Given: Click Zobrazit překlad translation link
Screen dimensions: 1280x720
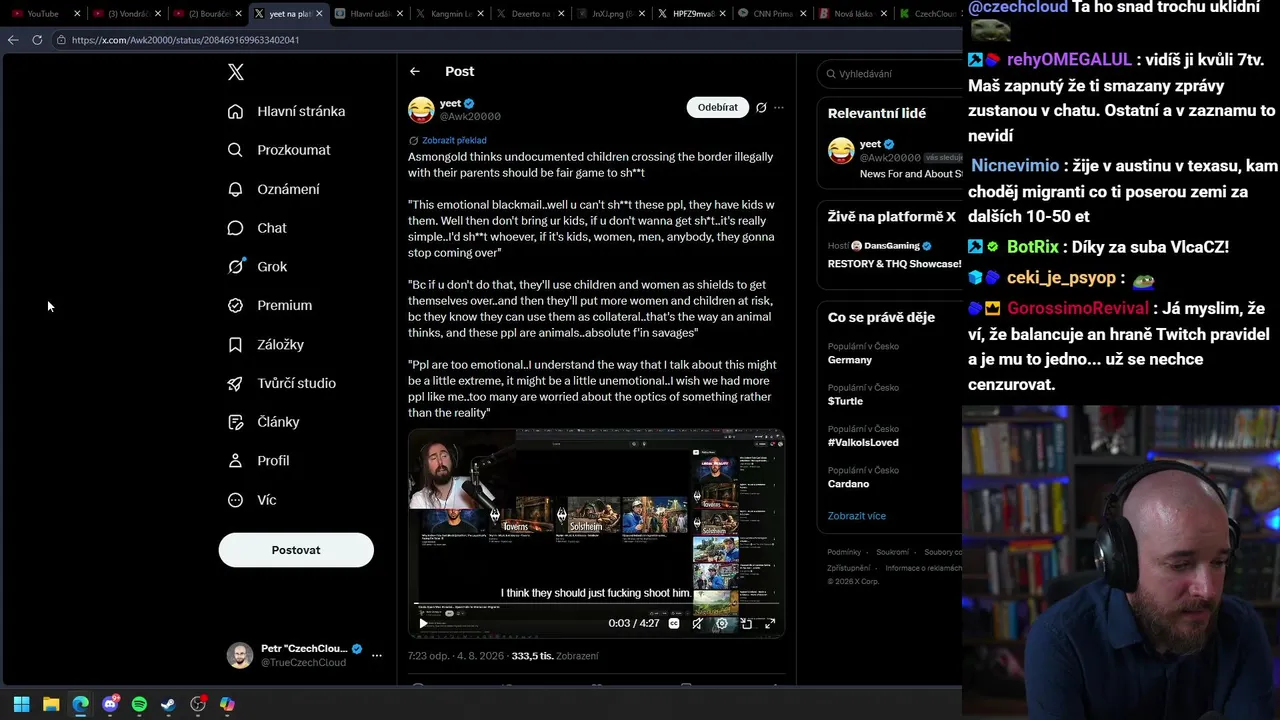Looking at the screenshot, I should click(x=454, y=141).
